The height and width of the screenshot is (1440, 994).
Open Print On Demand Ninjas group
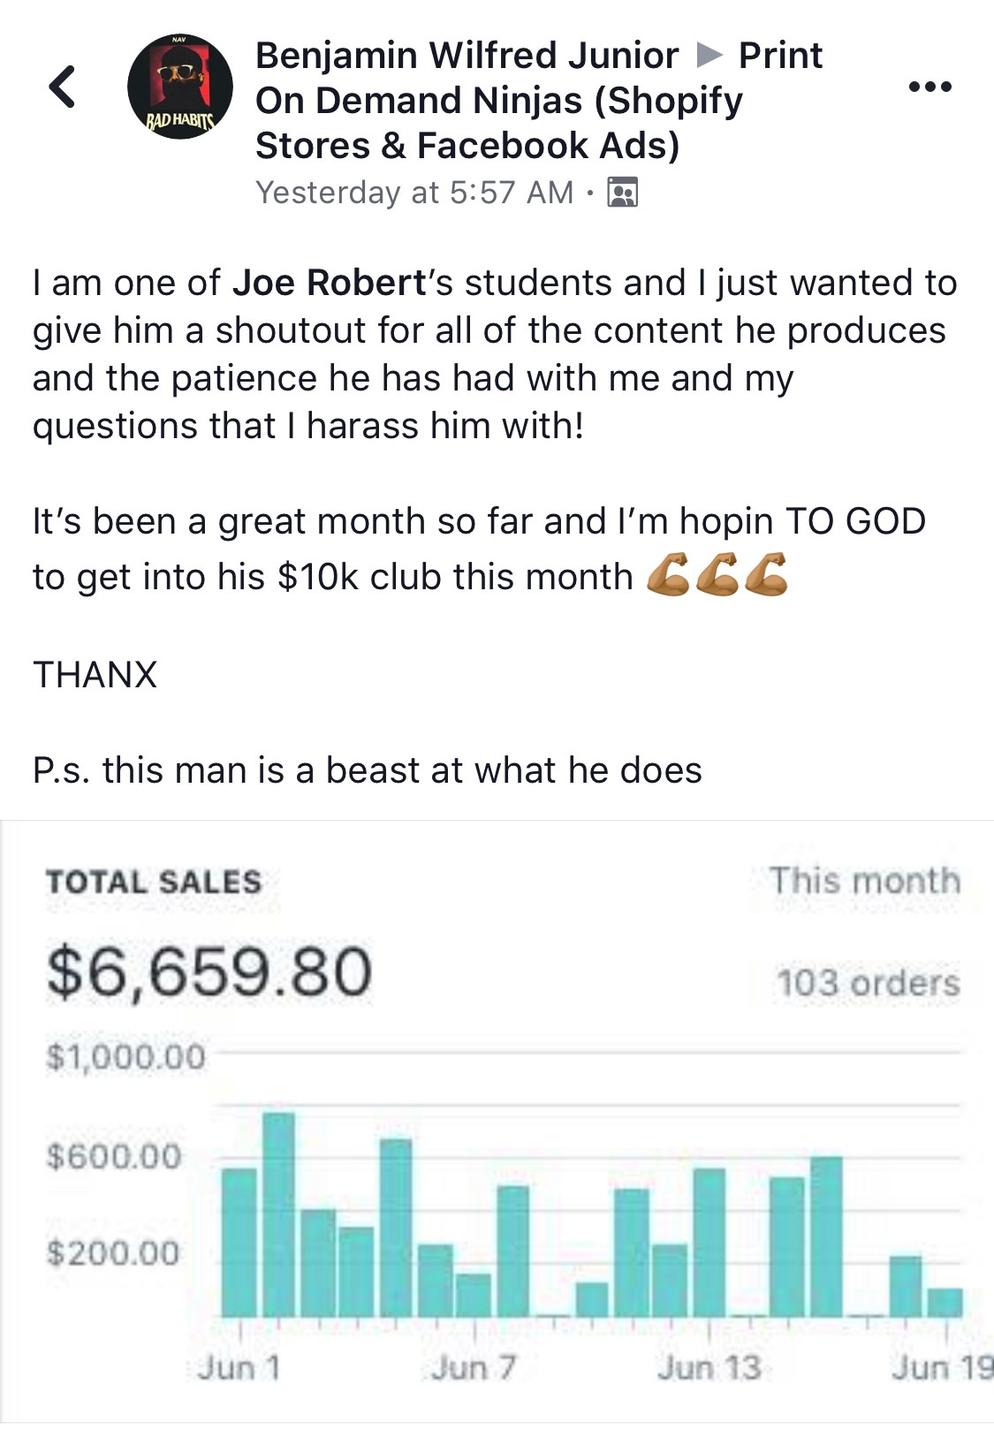539,100
